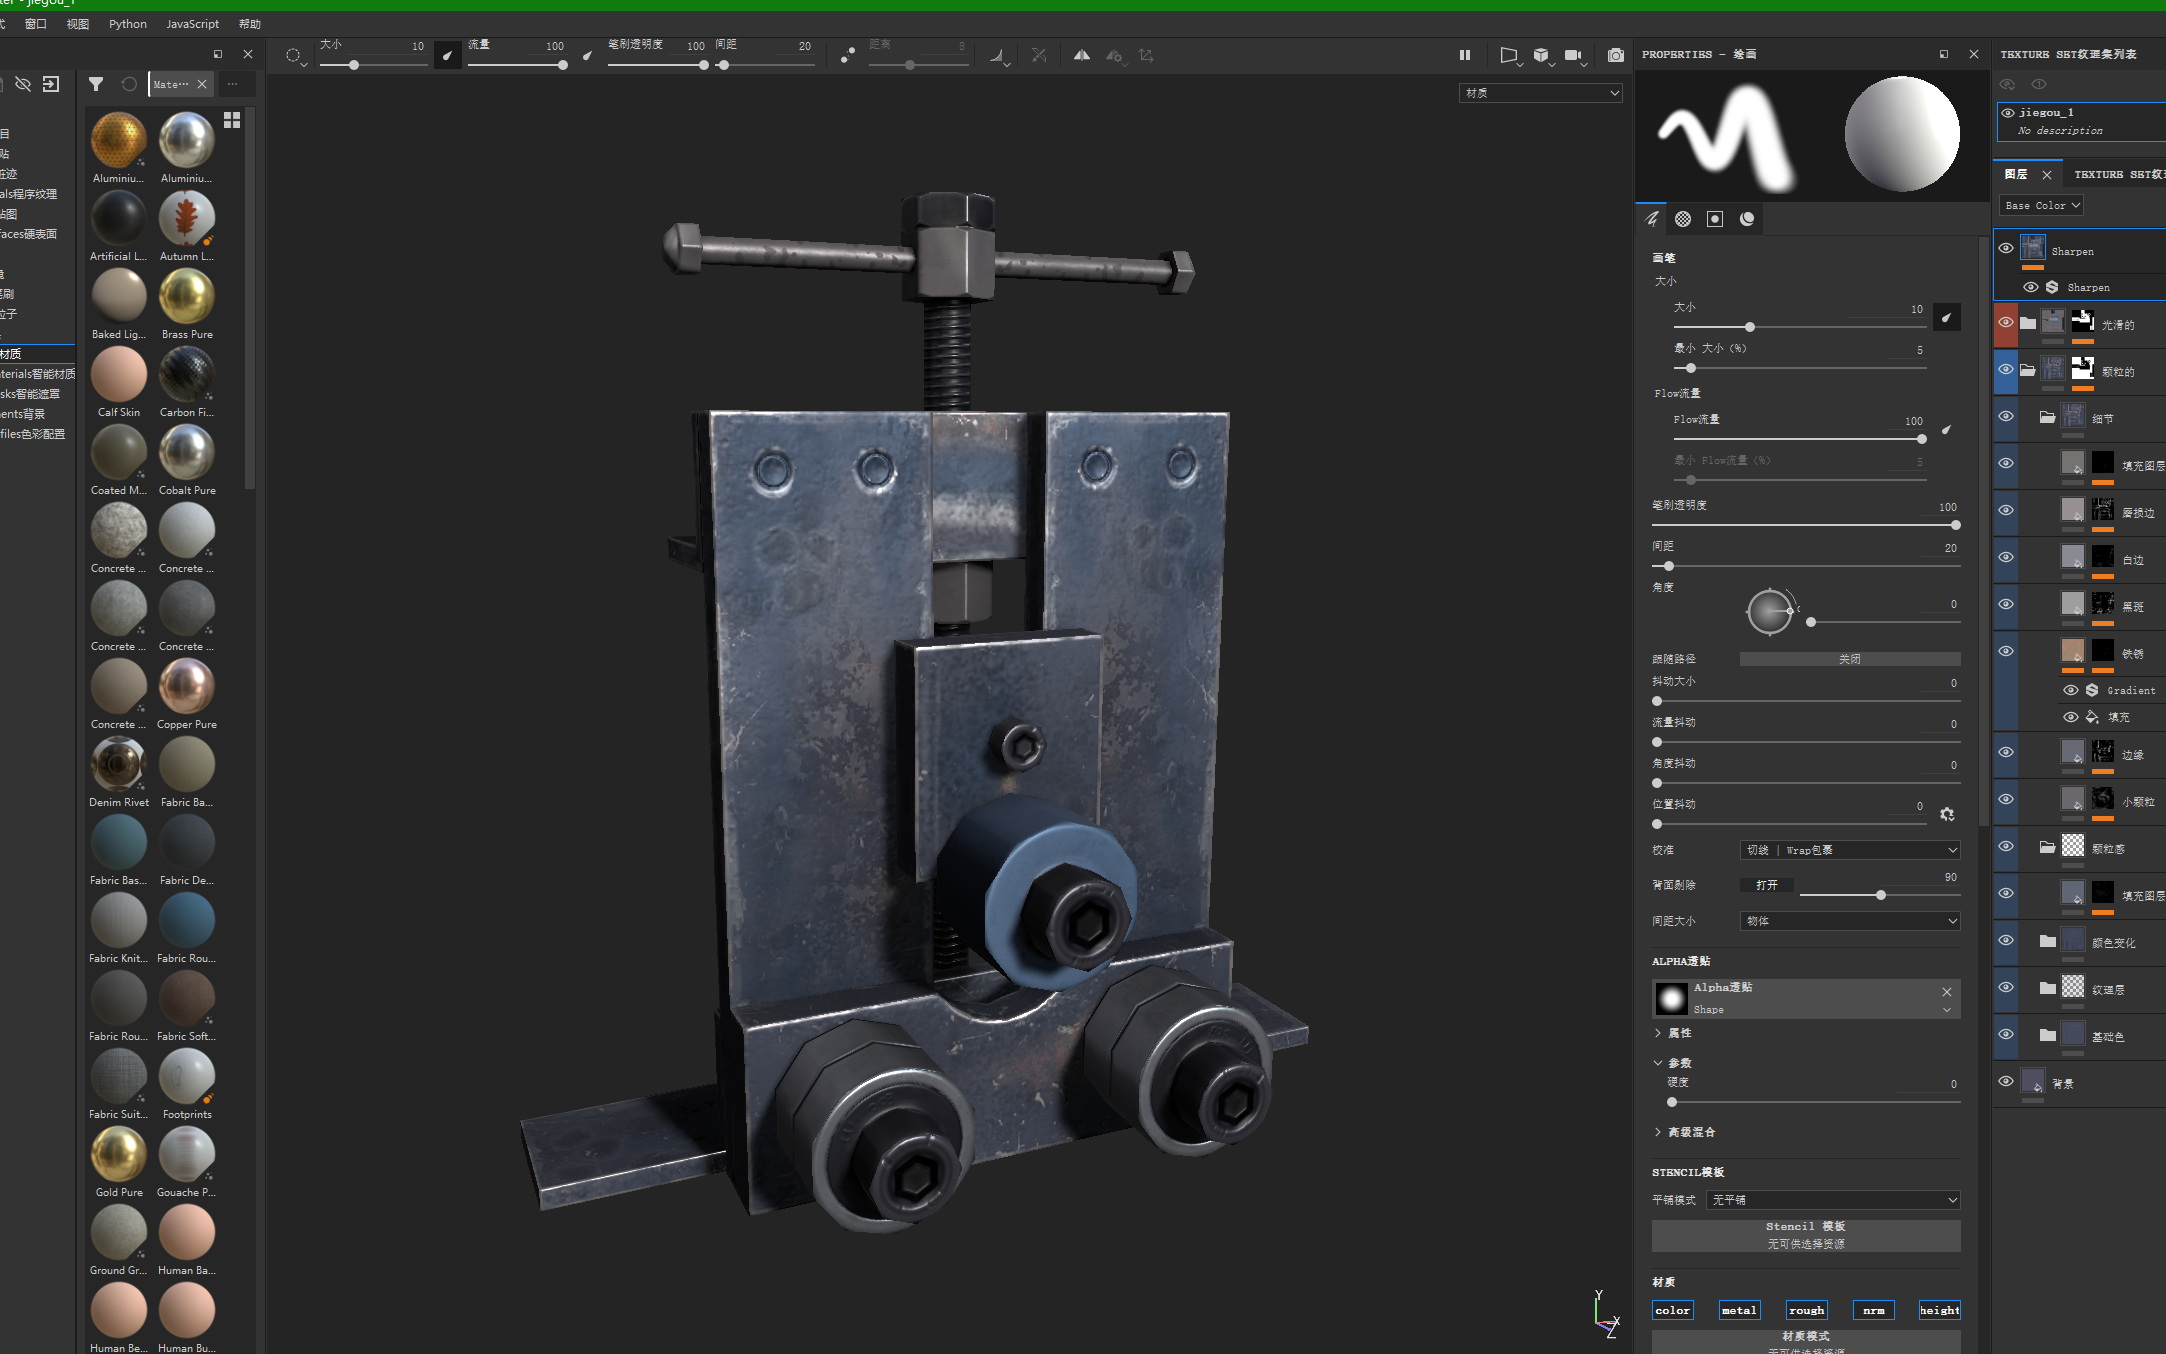The width and height of the screenshot is (2166, 1354).
Task: Open the 3D/2D view mode cube menu
Action: [1542, 56]
